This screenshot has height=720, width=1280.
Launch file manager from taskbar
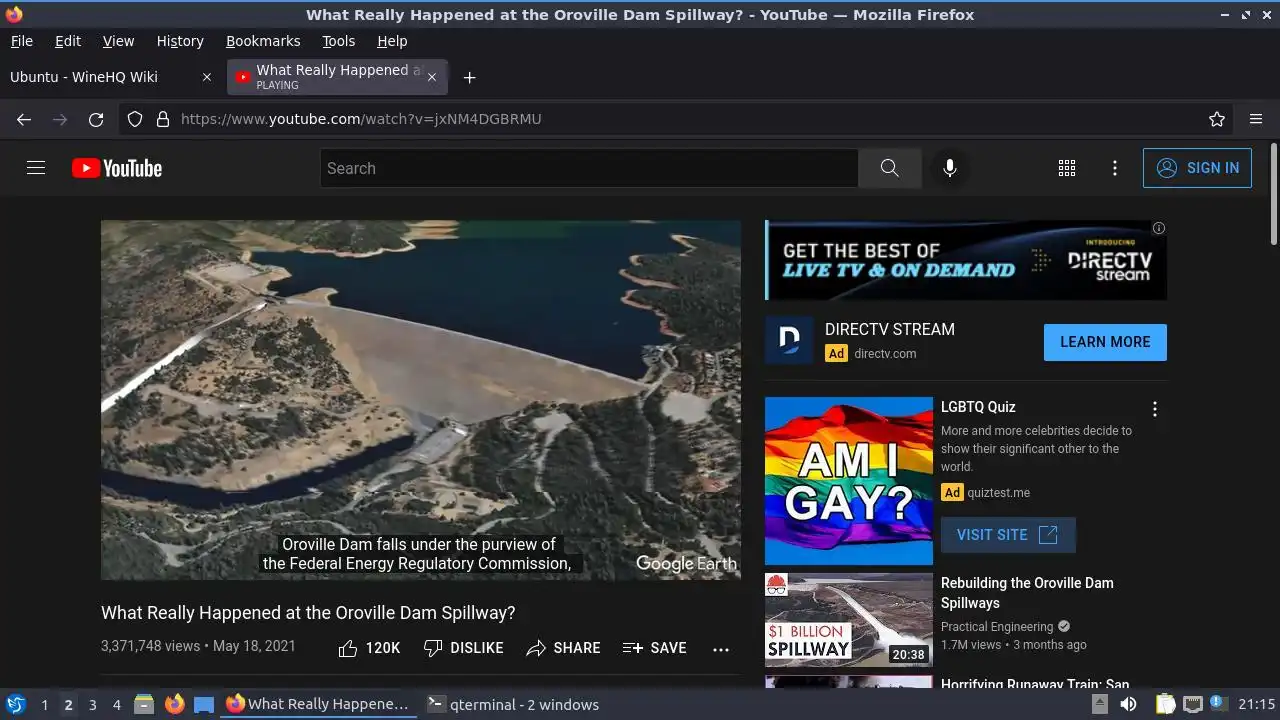(x=144, y=704)
